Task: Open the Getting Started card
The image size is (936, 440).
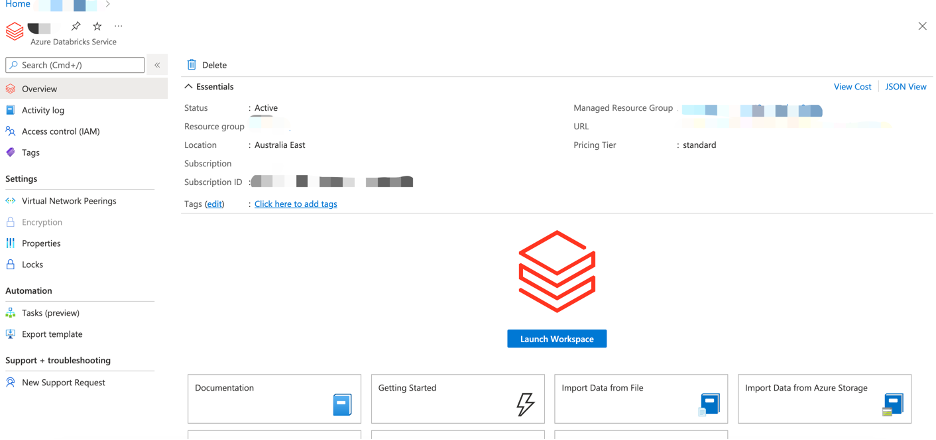Action: pos(458,399)
